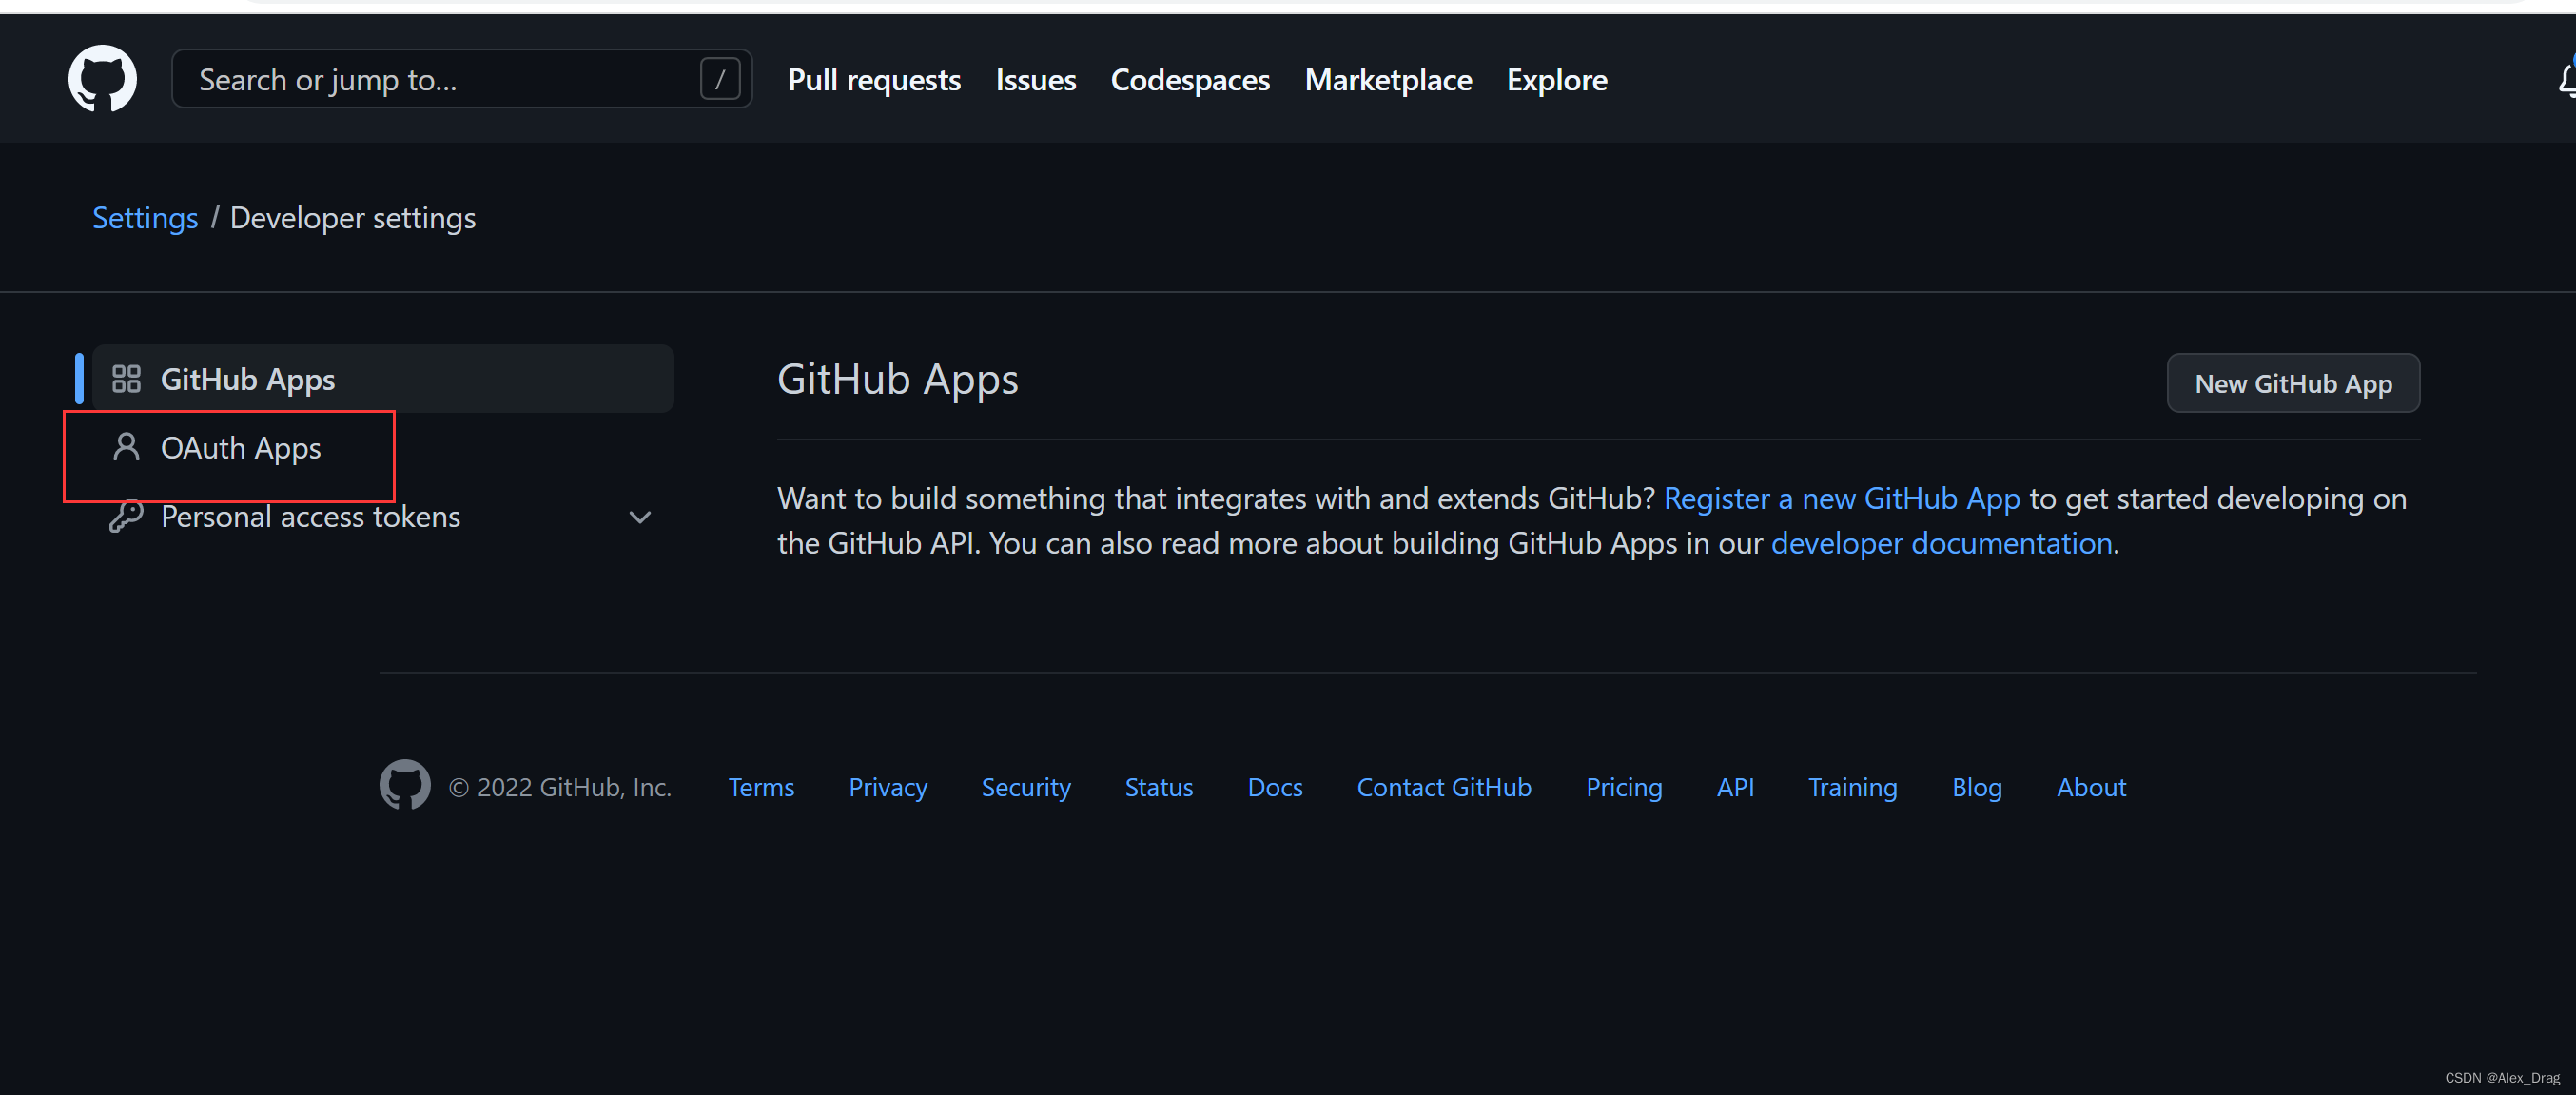Click the notifications bell icon

click(2566, 79)
